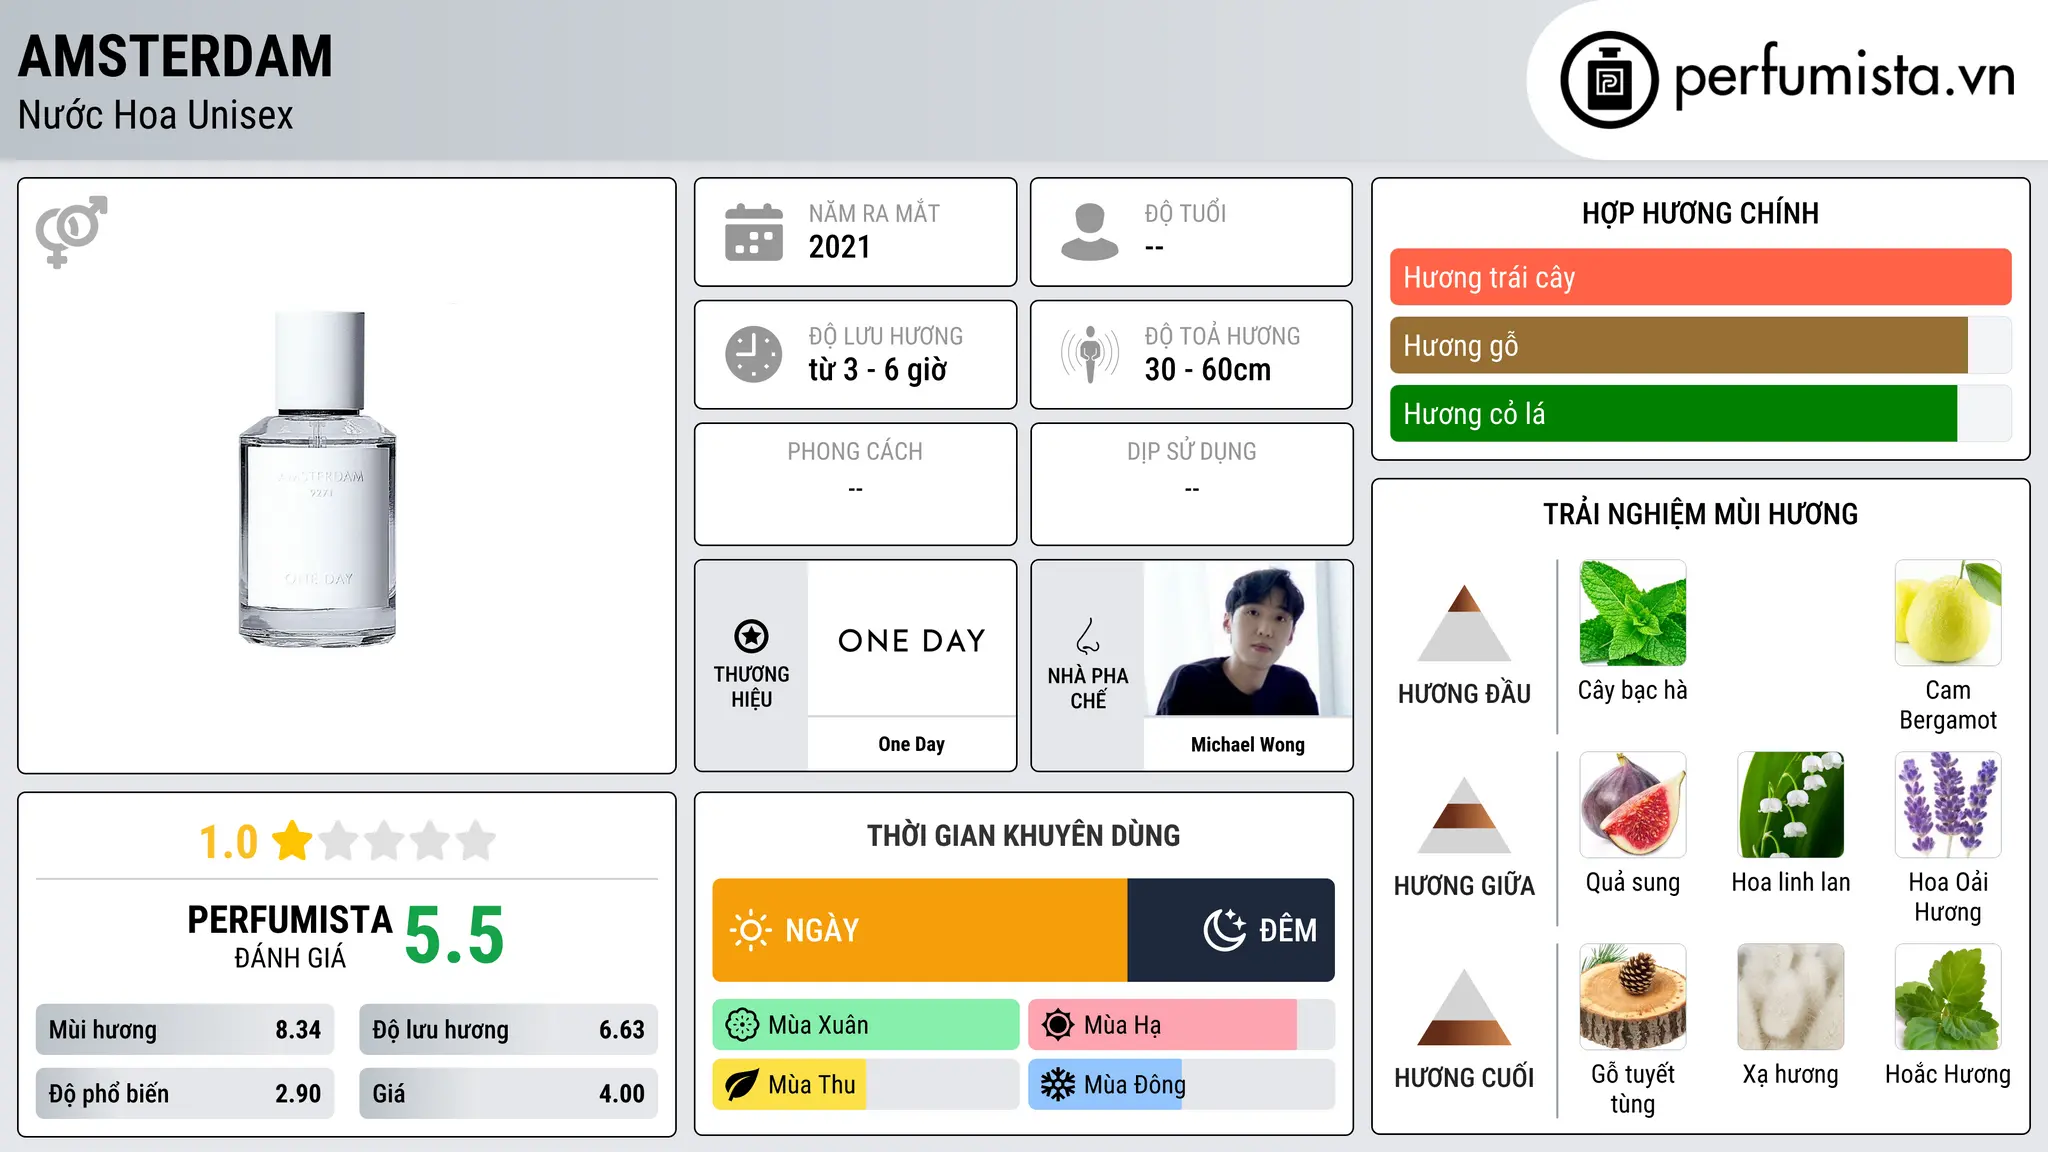The image size is (2048, 1152).
Task: Click the leaf icon for Mùa Thu
Action: point(742,1085)
